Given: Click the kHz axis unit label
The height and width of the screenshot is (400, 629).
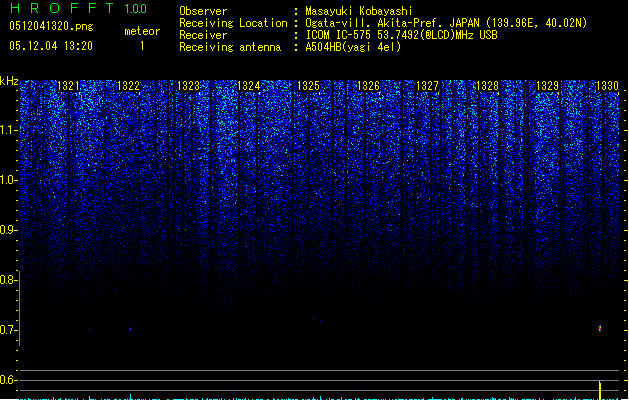Looking at the screenshot, I should point(9,81).
